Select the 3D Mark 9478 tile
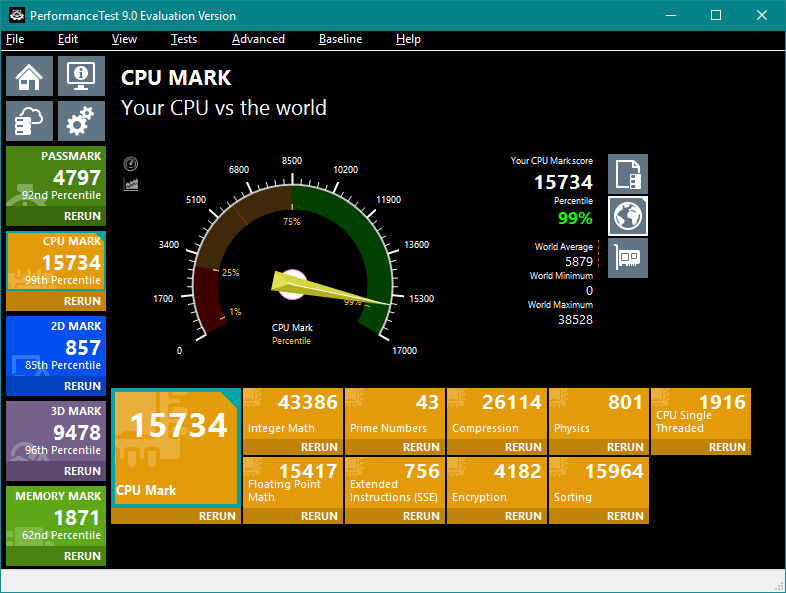 [x=56, y=431]
